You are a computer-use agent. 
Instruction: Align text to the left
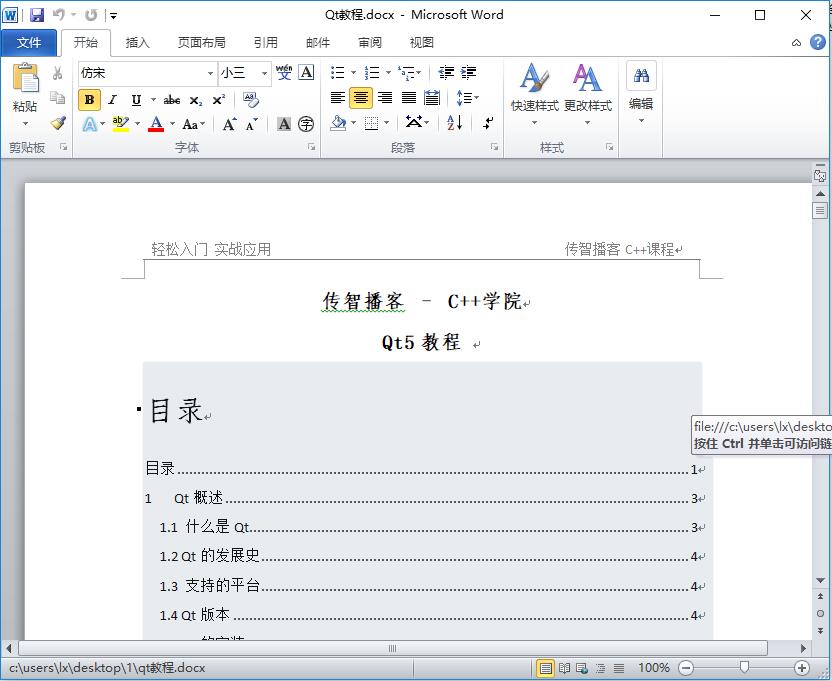[337, 98]
